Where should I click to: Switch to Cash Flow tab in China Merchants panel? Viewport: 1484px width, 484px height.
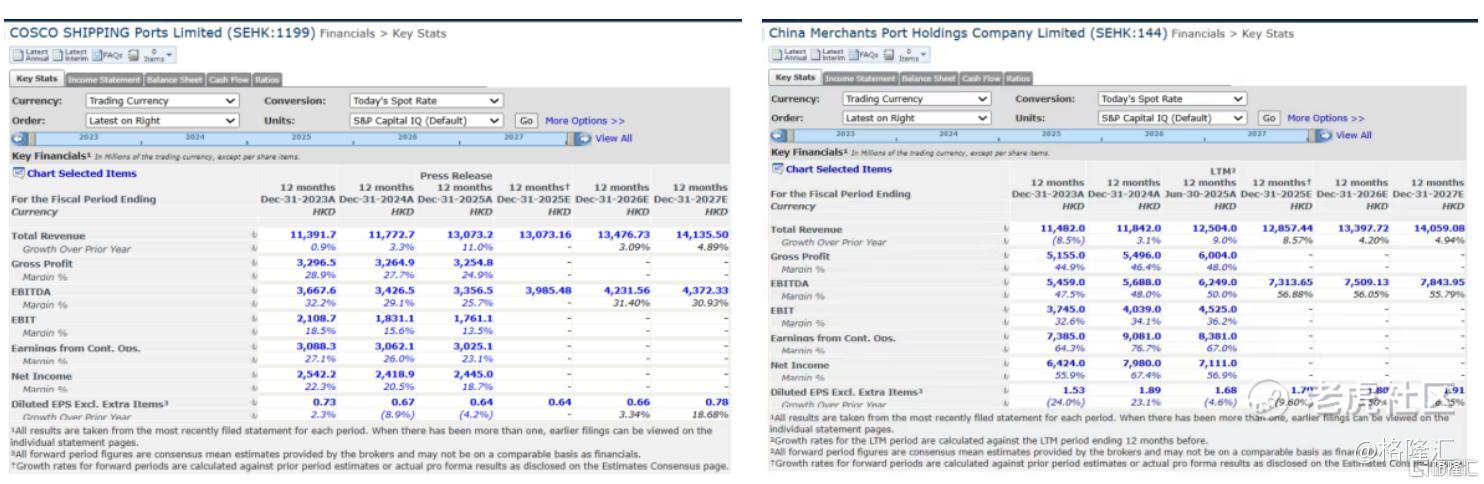pos(982,78)
